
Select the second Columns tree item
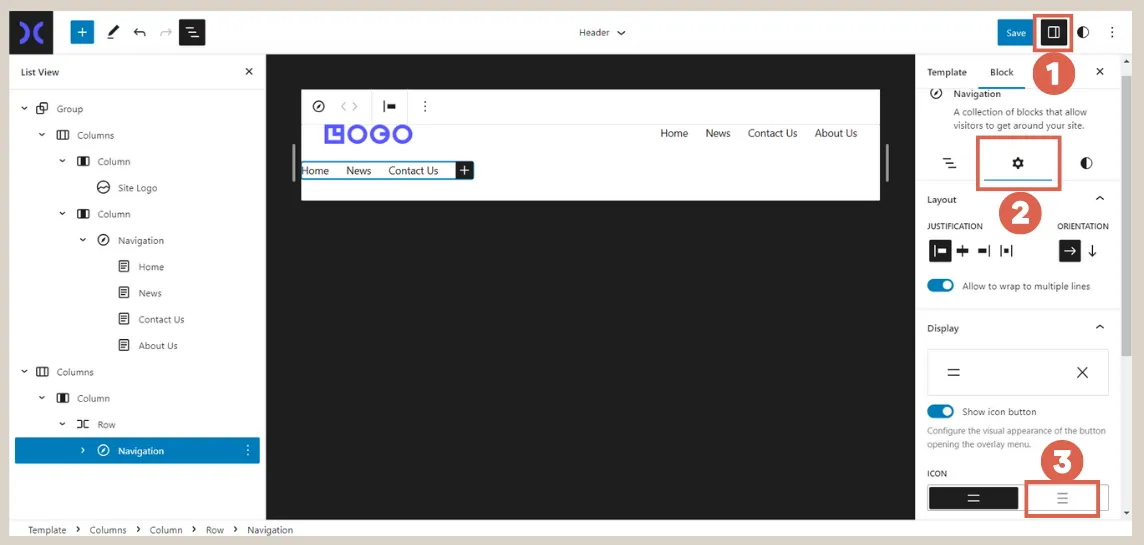click(x=75, y=372)
